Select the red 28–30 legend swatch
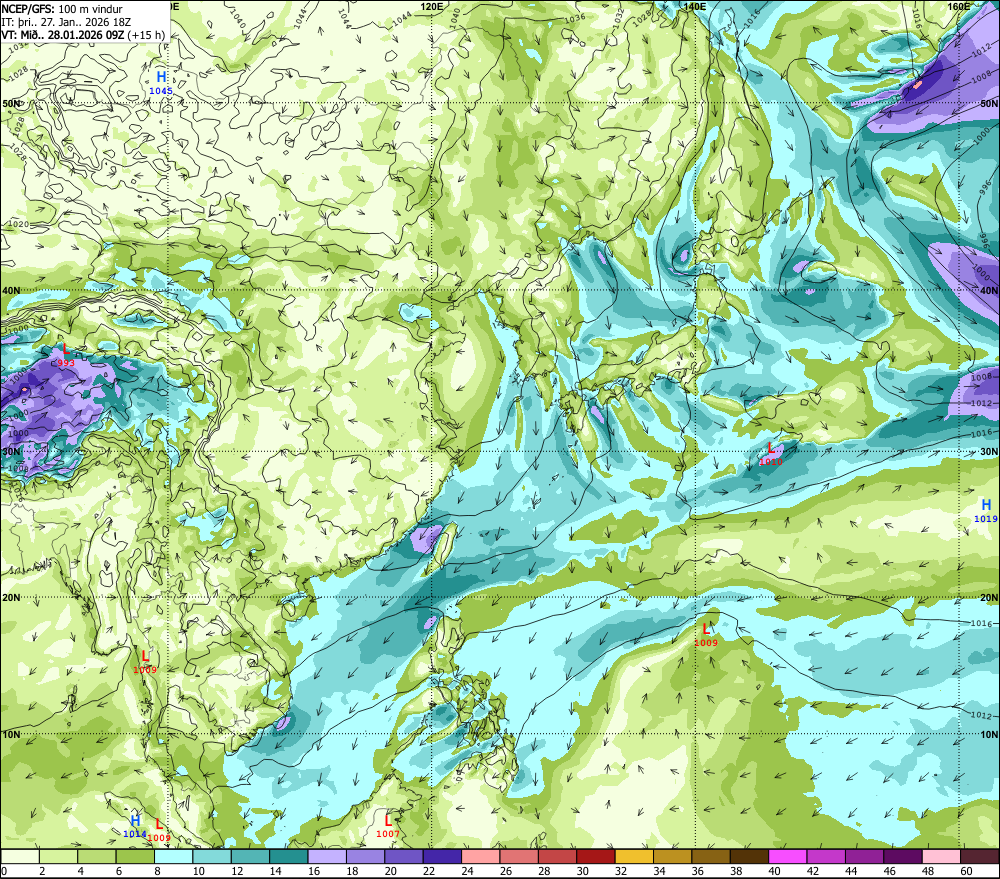1000x879 pixels. tap(557, 856)
